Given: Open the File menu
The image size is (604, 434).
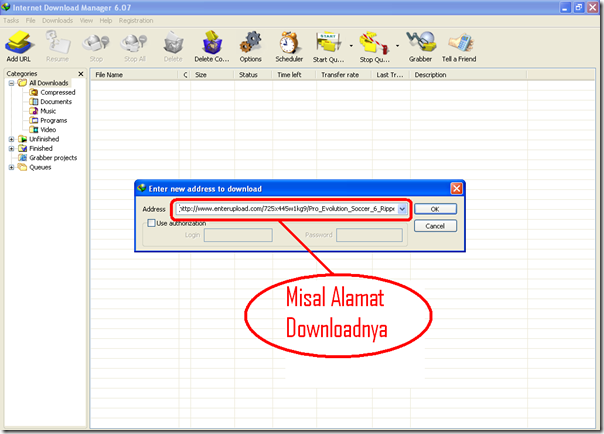Looking at the screenshot, I should [30, 20].
